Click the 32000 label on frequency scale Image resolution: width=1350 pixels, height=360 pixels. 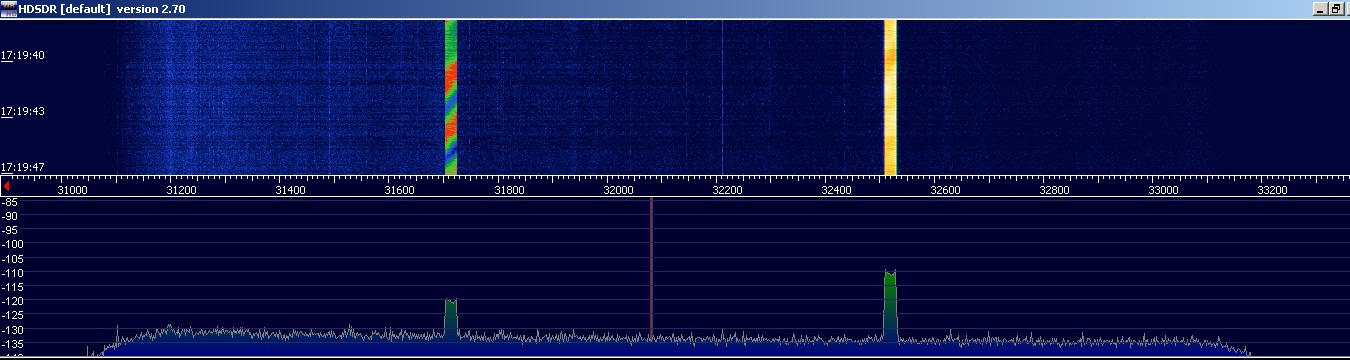pyautogui.click(x=617, y=189)
